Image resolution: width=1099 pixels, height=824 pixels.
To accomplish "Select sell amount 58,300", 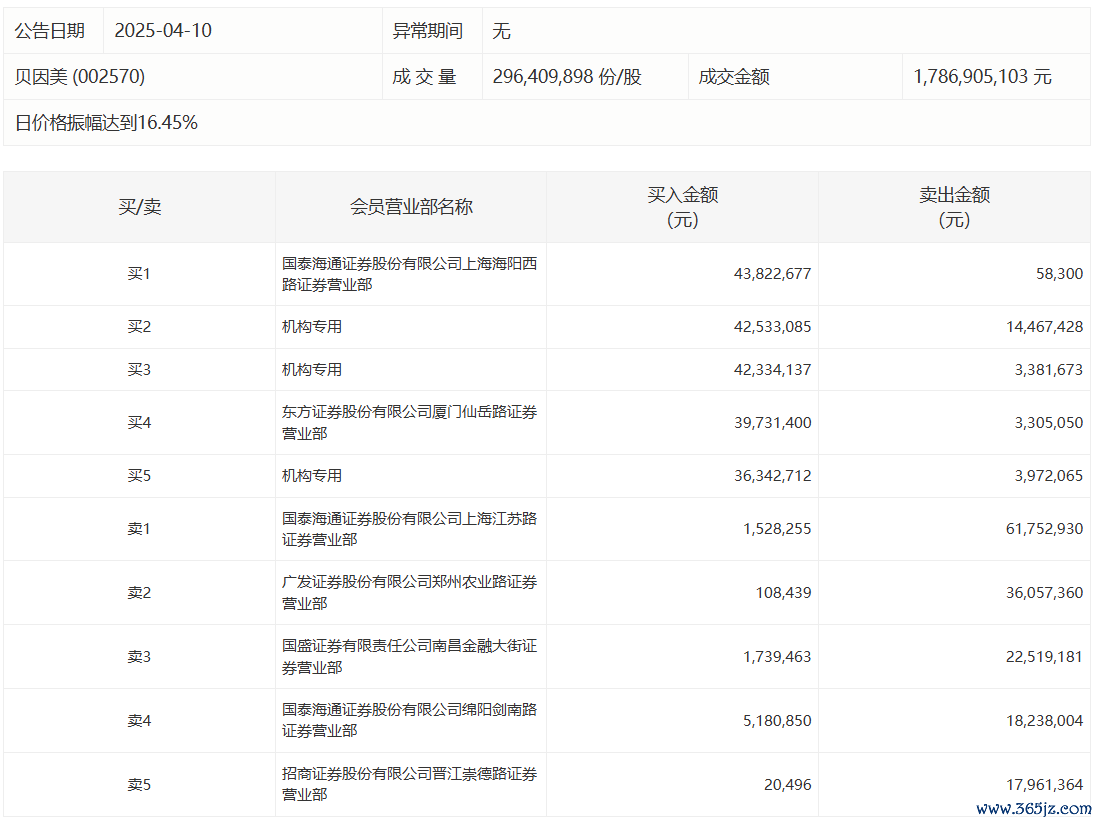I will click(x=1059, y=274).
